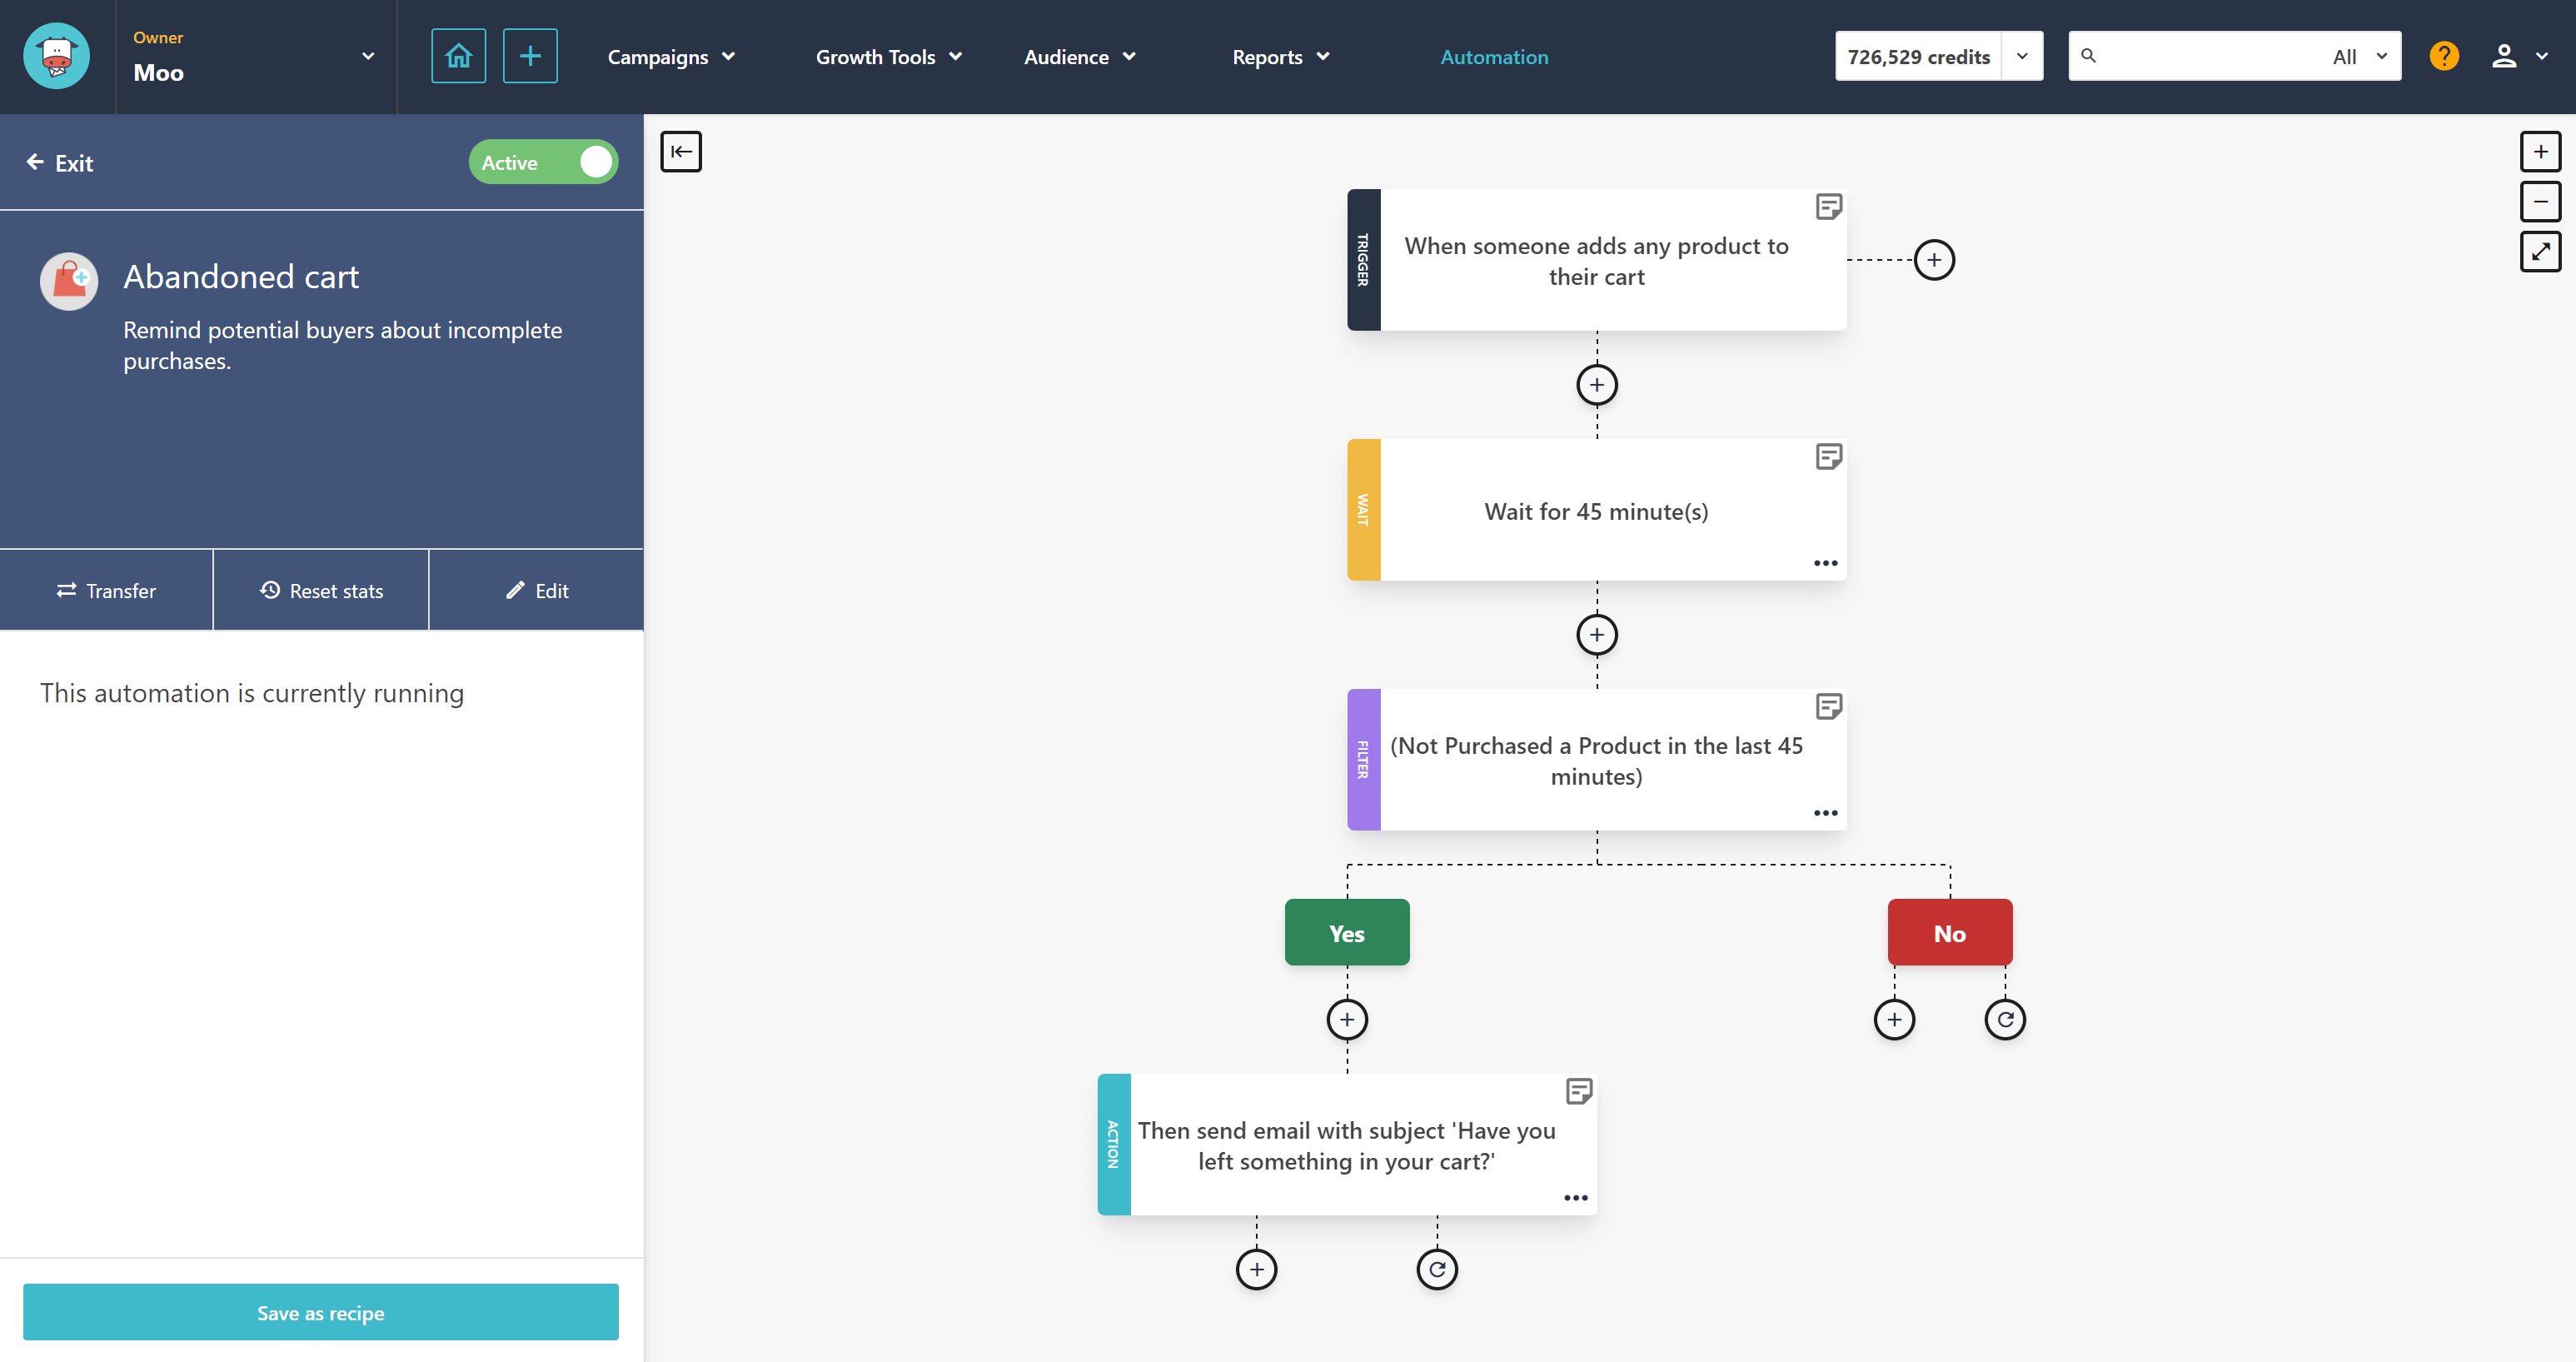The image size is (2576, 1362).
Task: Zoom in on the automation canvas
Action: point(2541,151)
